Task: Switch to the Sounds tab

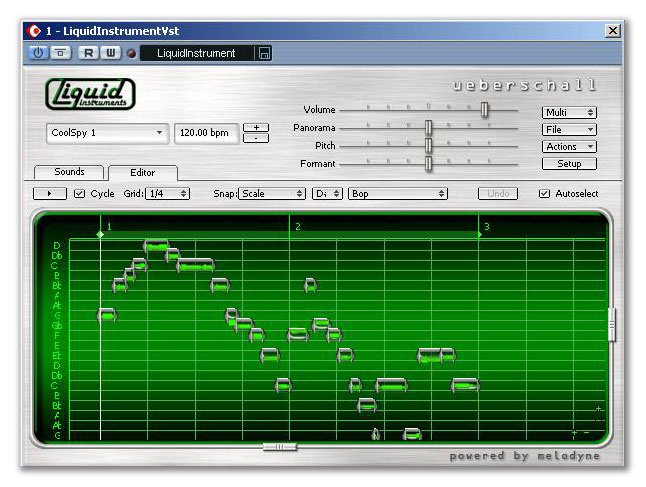Action: tap(69, 172)
